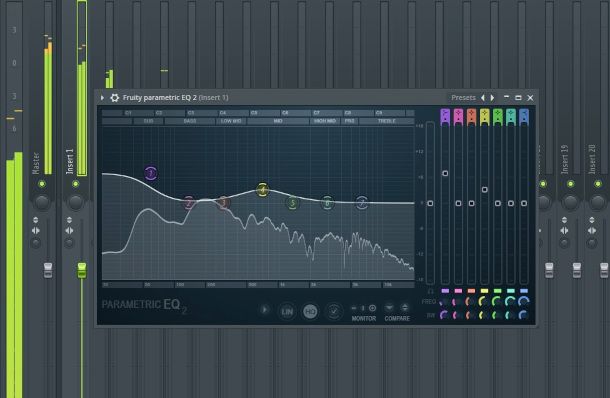The image size is (610, 398).
Task: Open the Compare bank down-arrow button
Action: pyautogui.click(x=389, y=308)
